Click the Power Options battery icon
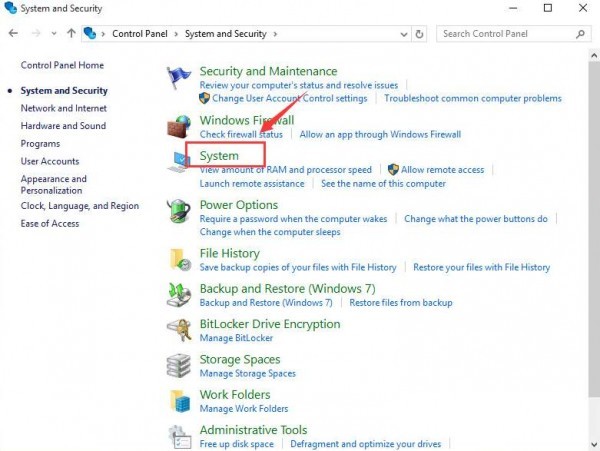This screenshot has height=451, width=600. tap(178, 211)
